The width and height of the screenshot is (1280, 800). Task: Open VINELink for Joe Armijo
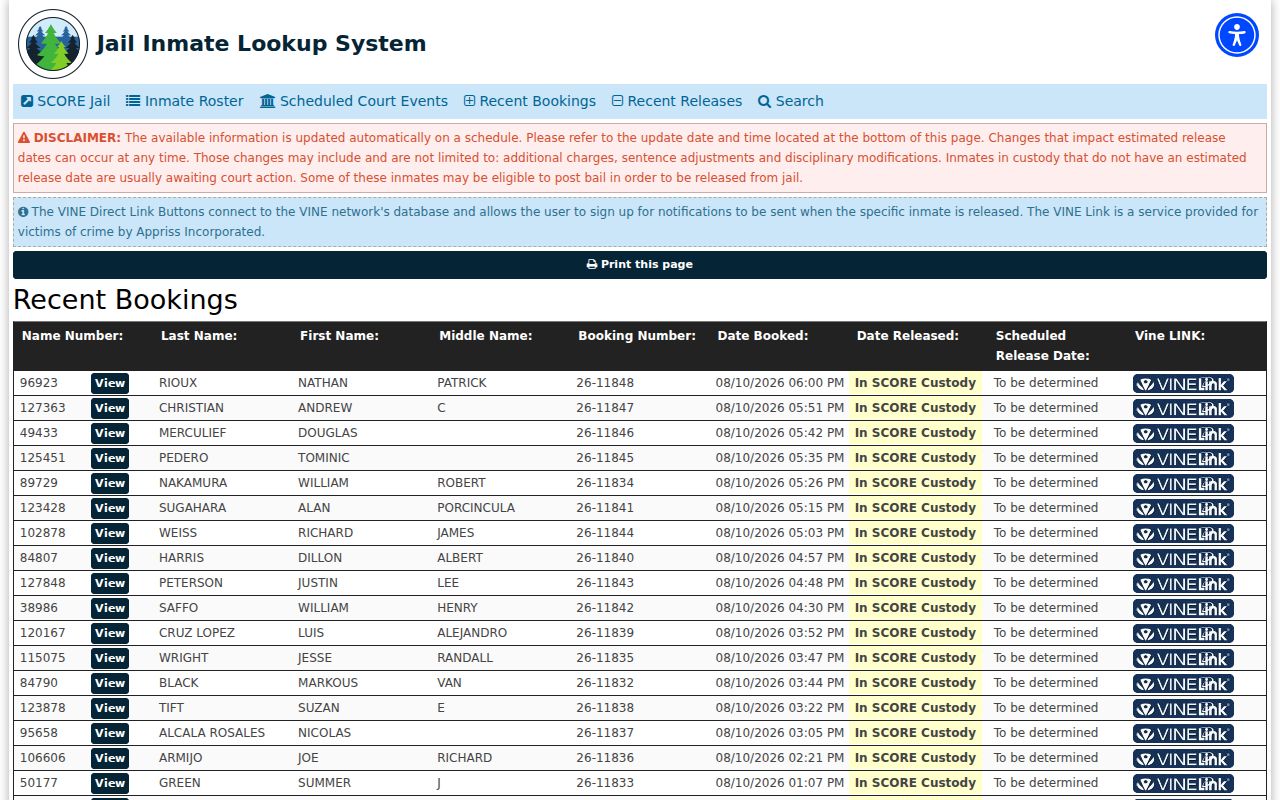point(1183,758)
